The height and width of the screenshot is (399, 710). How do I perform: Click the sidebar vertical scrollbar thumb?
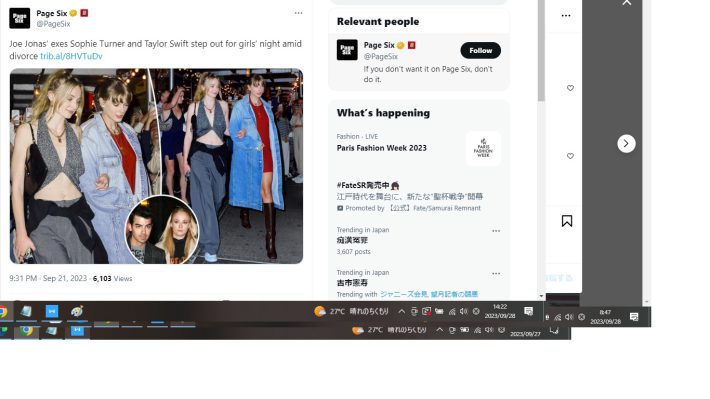pos(541,50)
